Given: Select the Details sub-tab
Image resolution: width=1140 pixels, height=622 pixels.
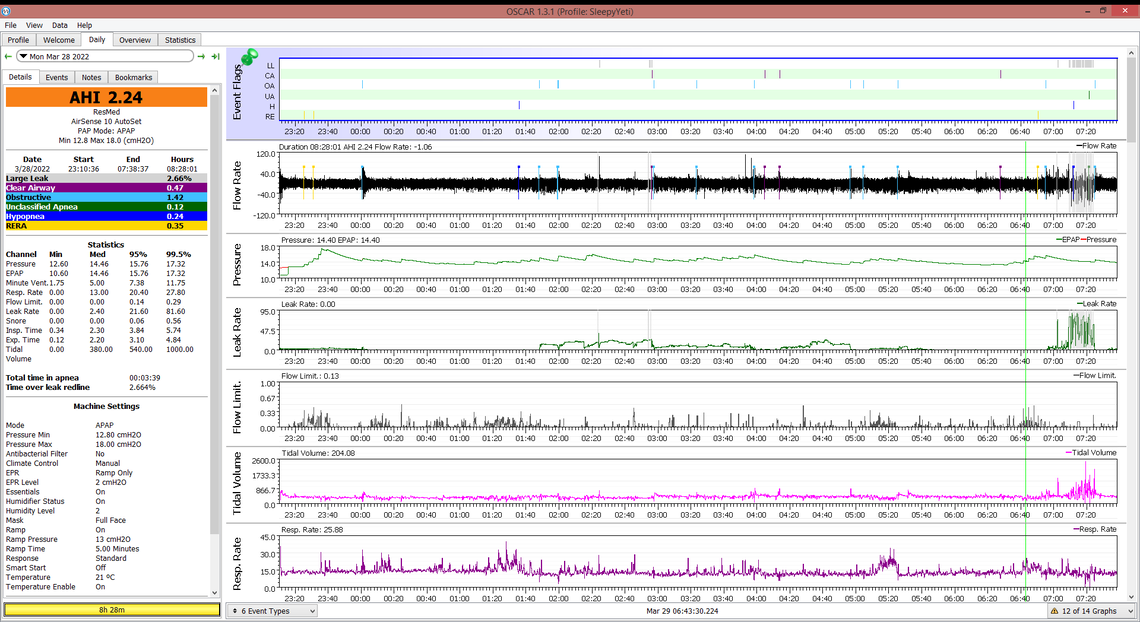Looking at the screenshot, I should tap(20, 76).
